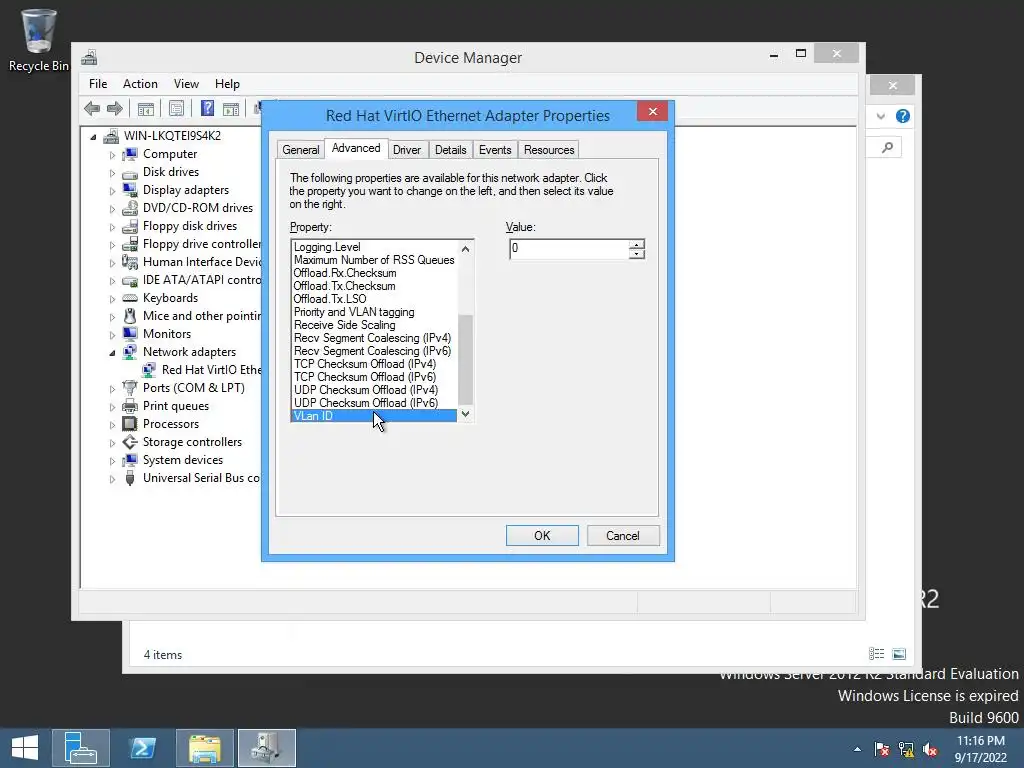Expand the Keyboards node
Image resolution: width=1024 pixels, height=768 pixels.
(112, 299)
